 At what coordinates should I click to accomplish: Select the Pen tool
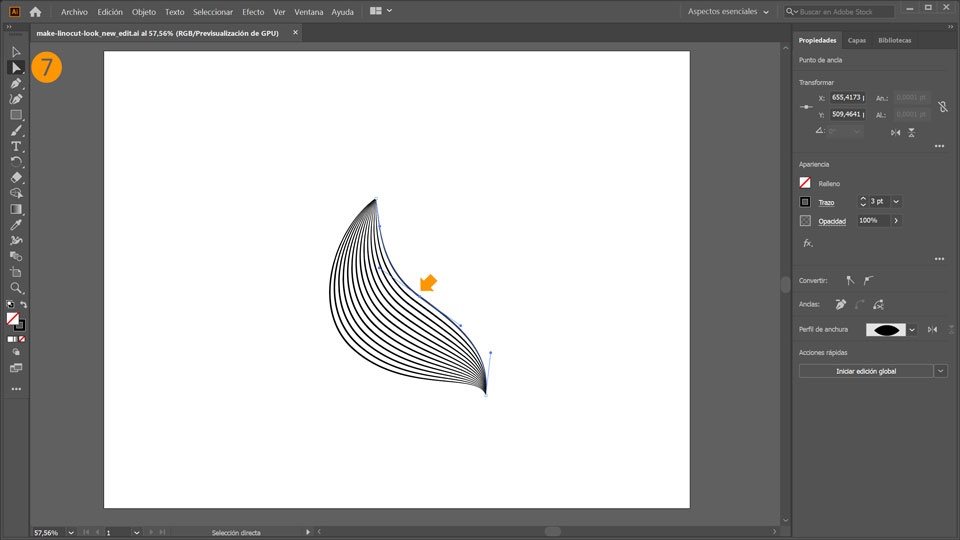pos(16,83)
